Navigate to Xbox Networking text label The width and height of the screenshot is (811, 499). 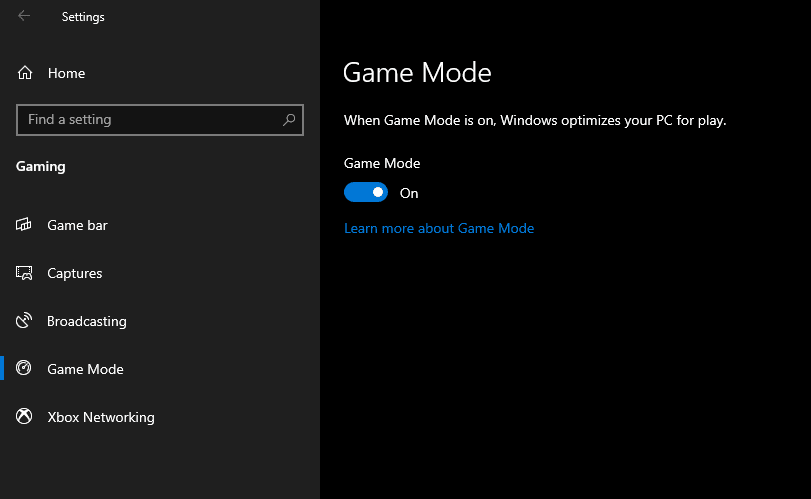101,417
